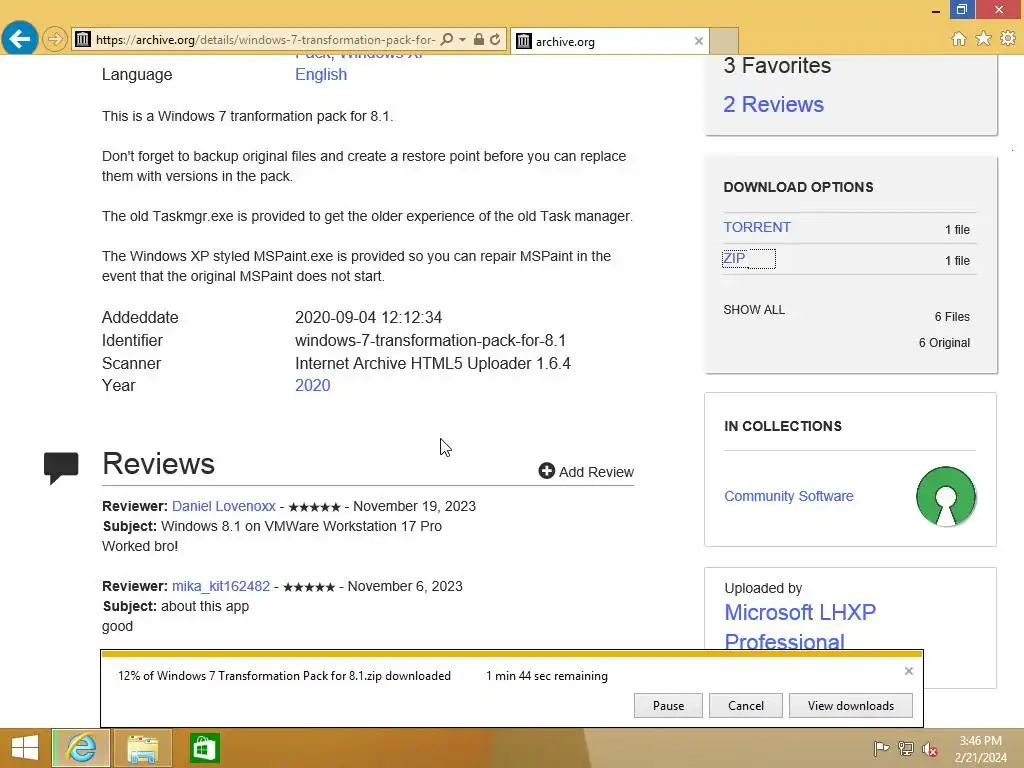Click the search magnifier in address bar

pos(447,40)
